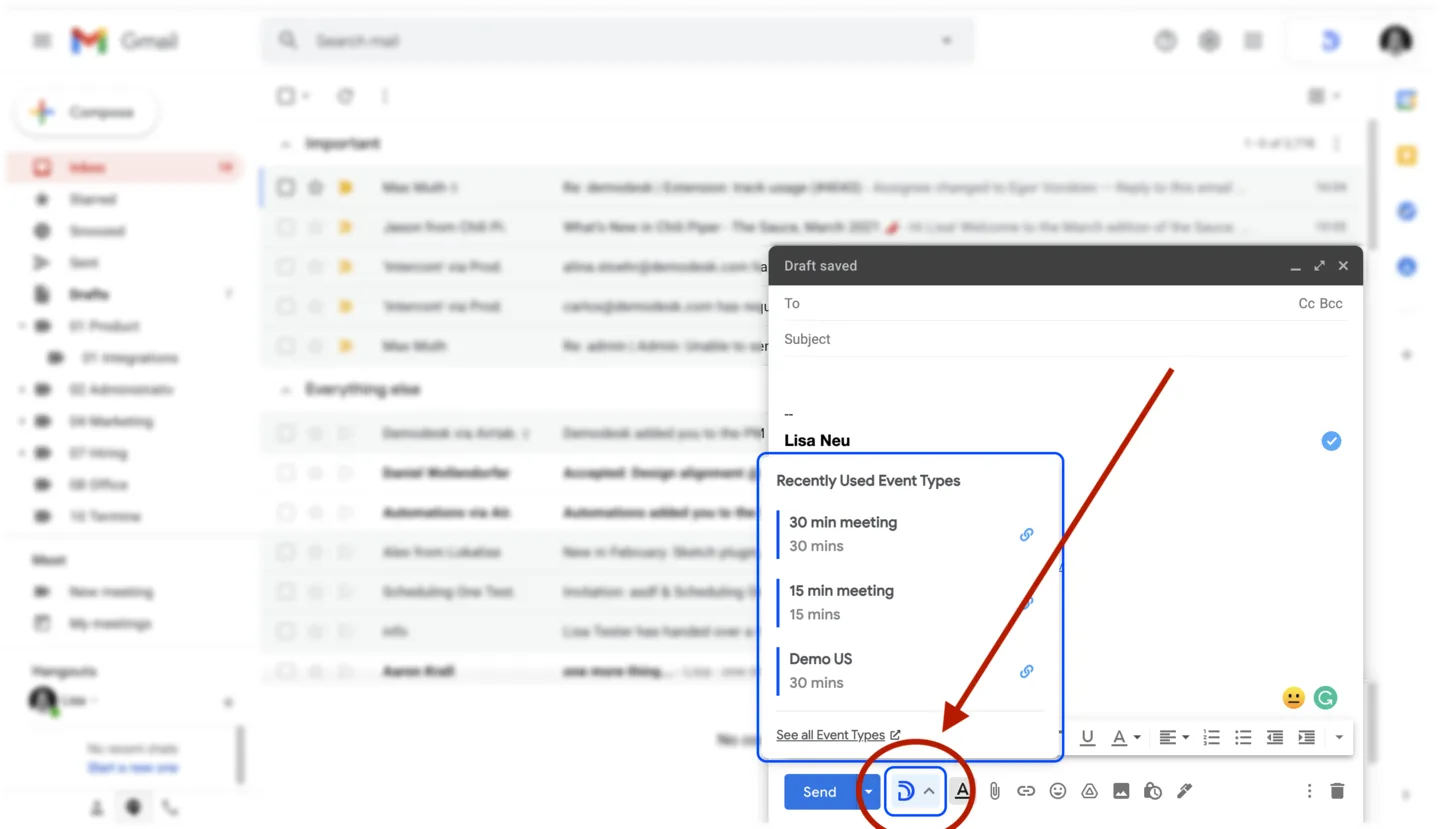
Task: Open Google Keep in the side panel
Action: (x=1407, y=155)
